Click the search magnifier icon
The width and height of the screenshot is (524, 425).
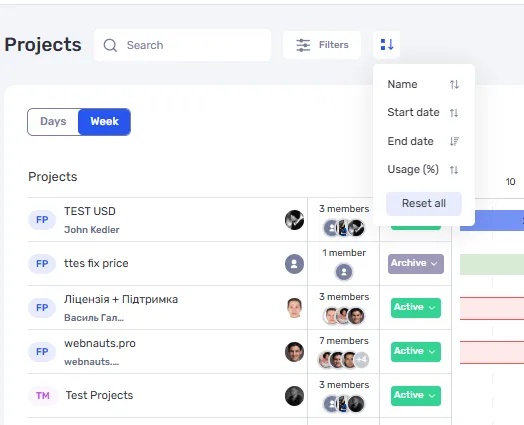pyautogui.click(x=110, y=45)
